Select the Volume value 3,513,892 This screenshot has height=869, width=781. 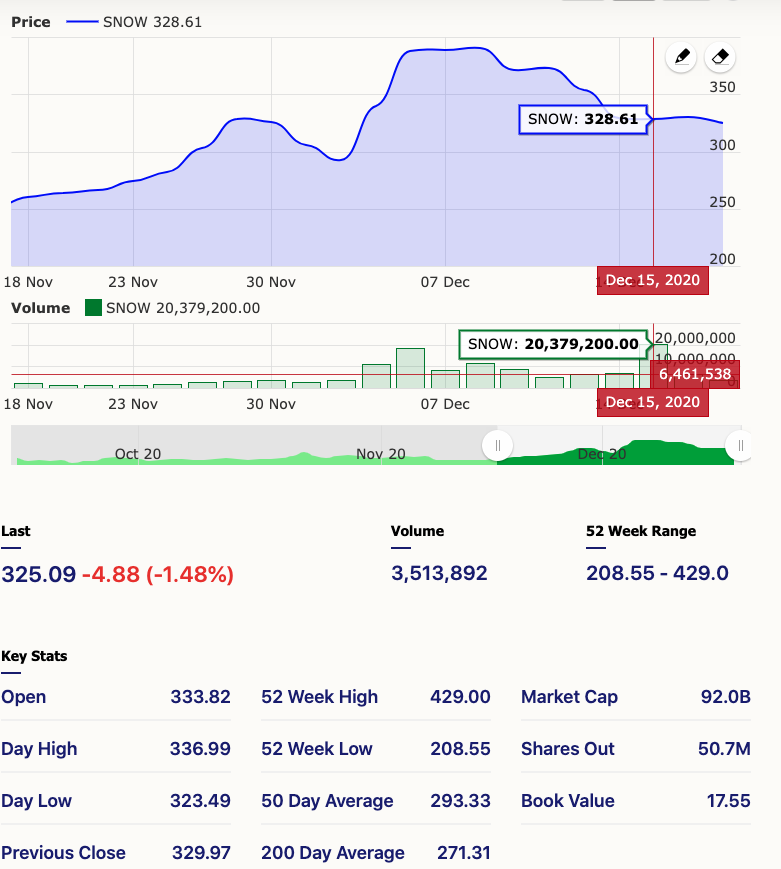pyautogui.click(x=439, y=573)
